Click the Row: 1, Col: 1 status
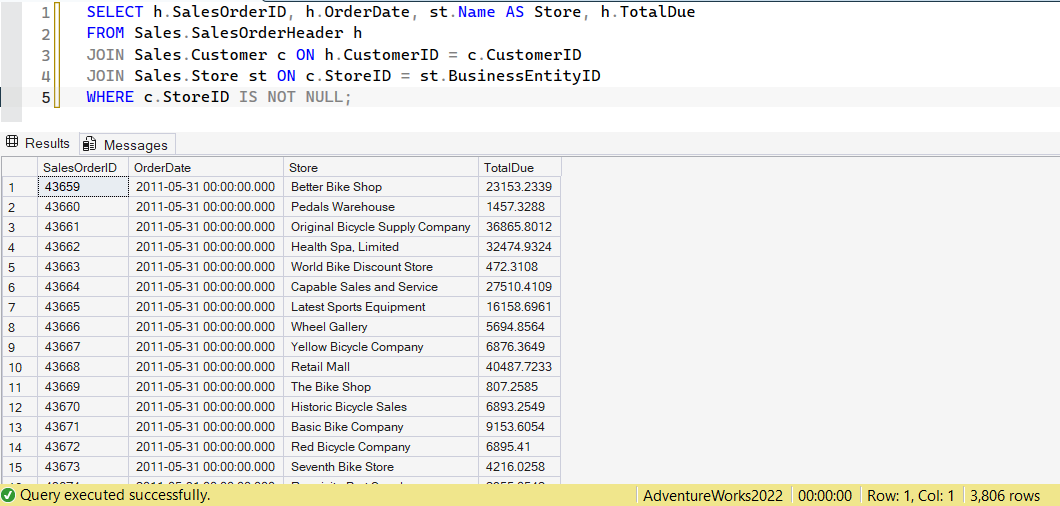Image resolution: width=1060 pixels, height=506 pixels. tap(909, 495)
